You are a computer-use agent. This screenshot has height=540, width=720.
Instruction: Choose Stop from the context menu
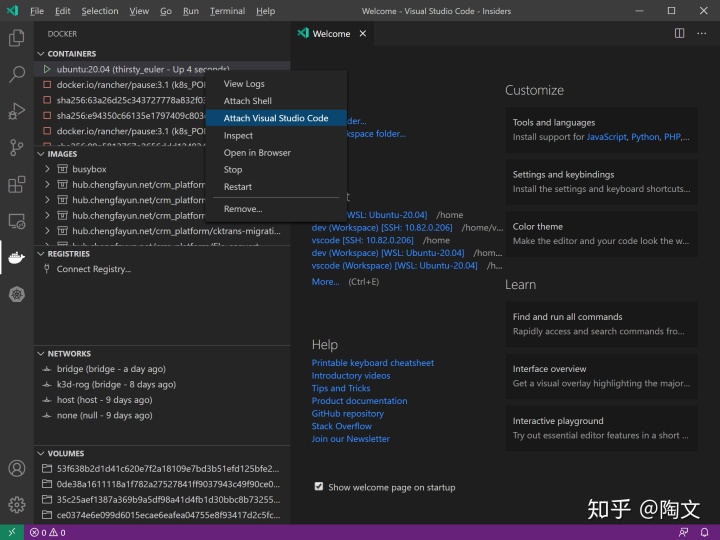[x=276, y=169]
